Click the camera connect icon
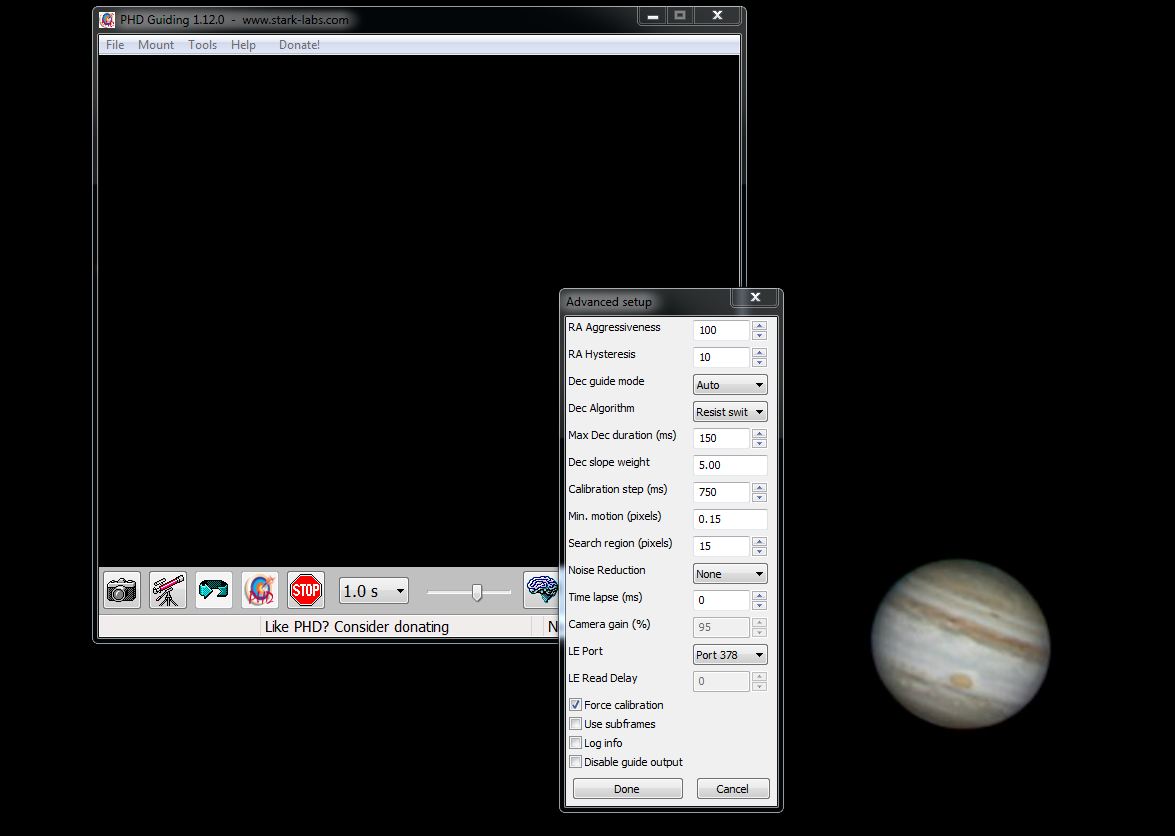 click(121, 590)
